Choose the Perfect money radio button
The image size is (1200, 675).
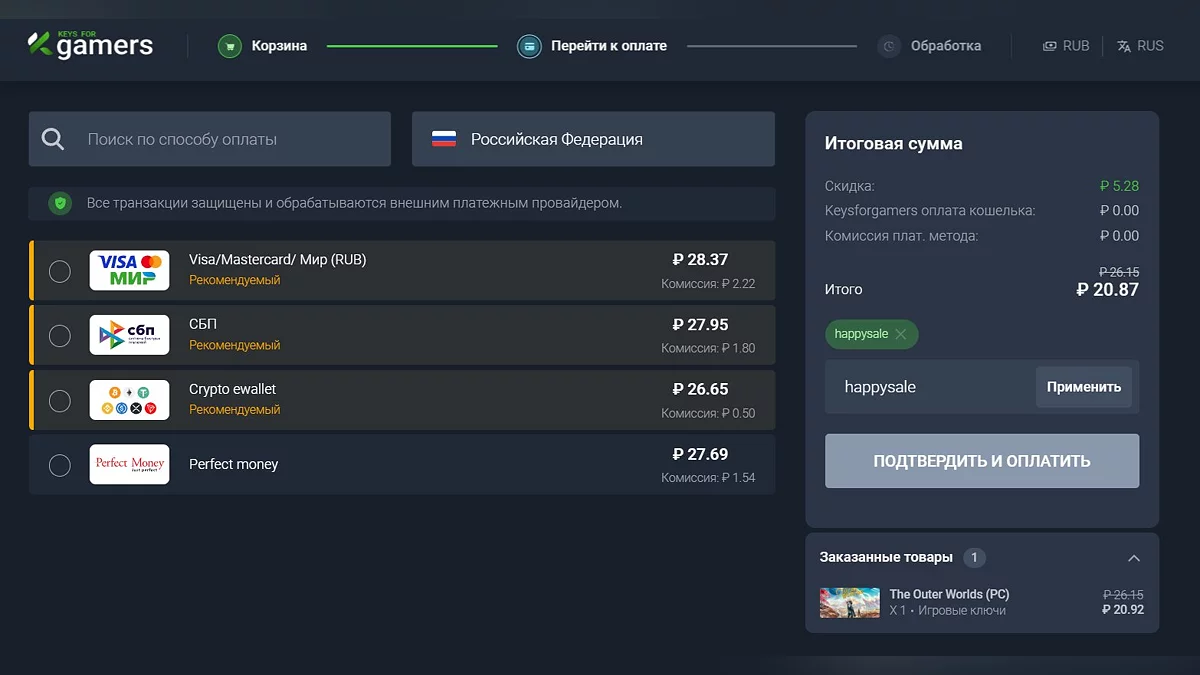pyautogui.click(x=60, y=465)
